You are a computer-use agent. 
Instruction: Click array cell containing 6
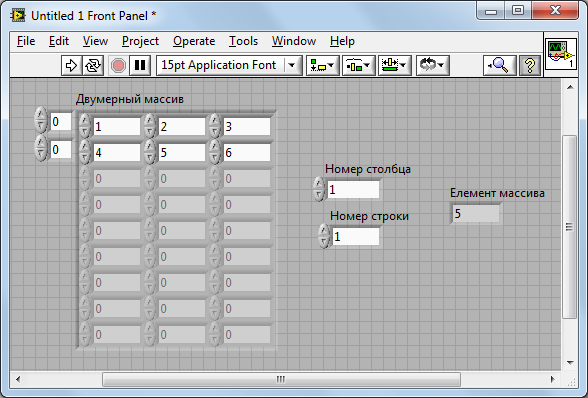247,153
